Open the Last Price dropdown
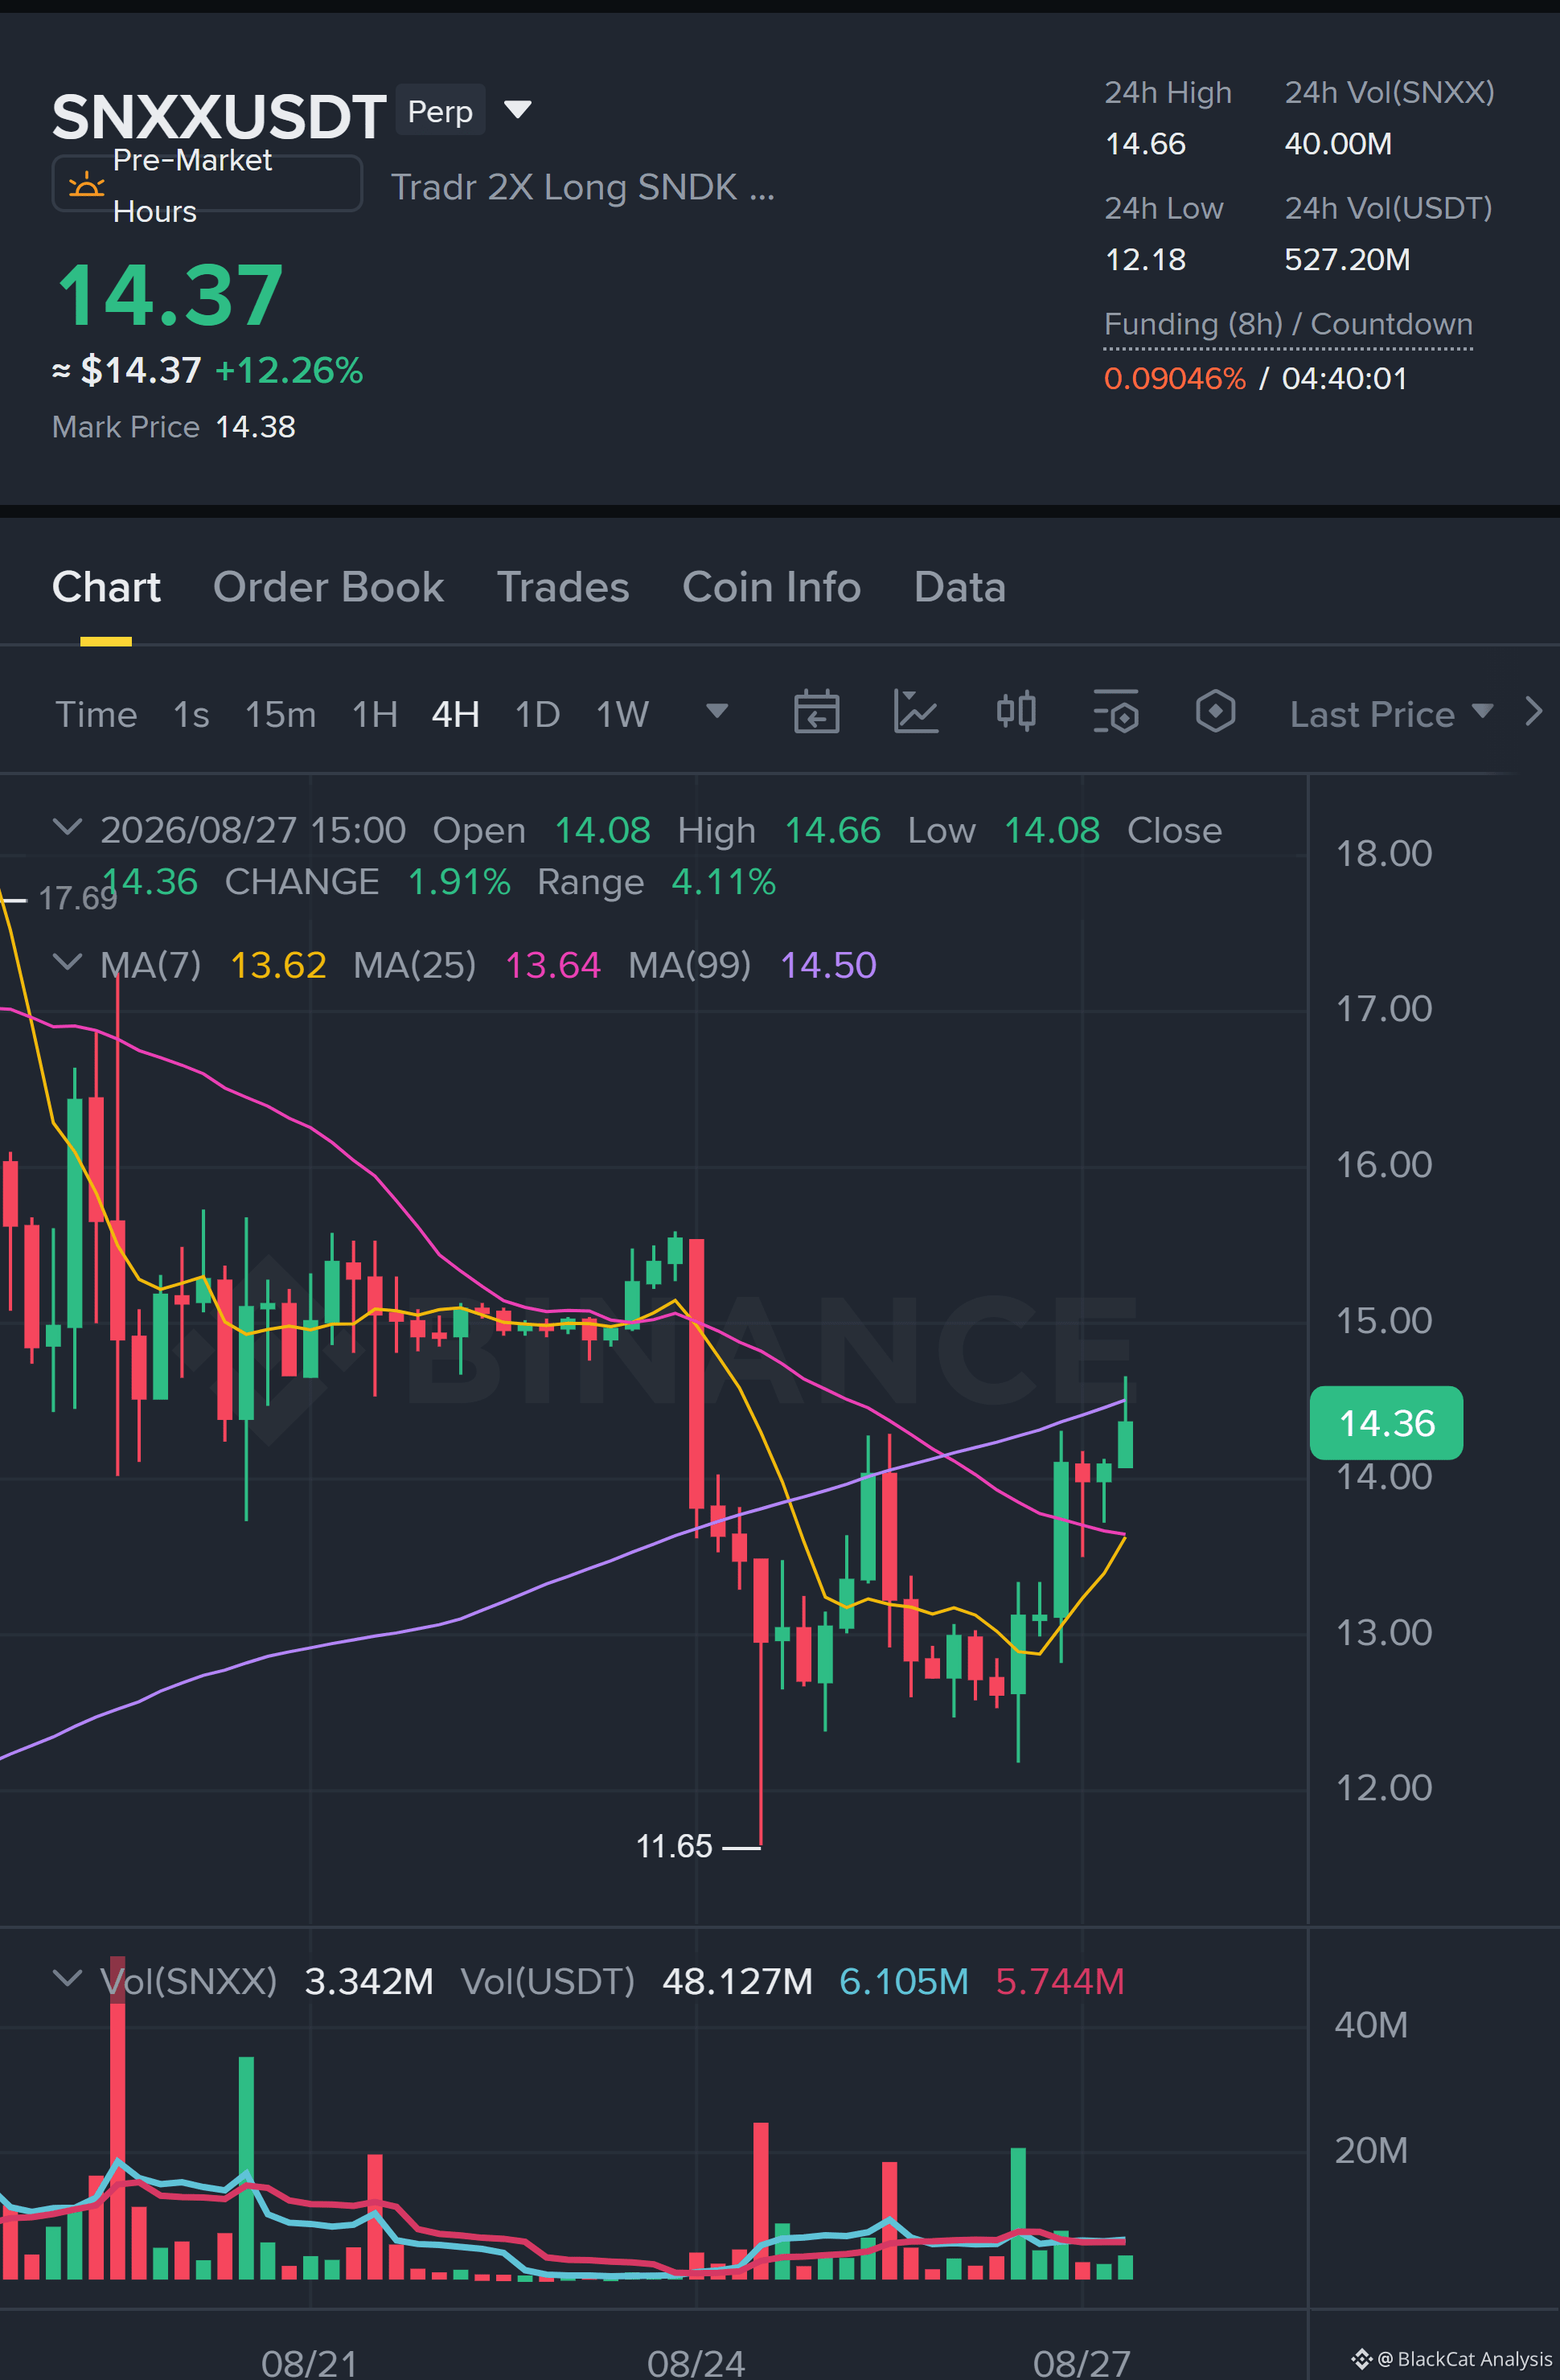1560x2380 pixels. (x=1391, y=714)
